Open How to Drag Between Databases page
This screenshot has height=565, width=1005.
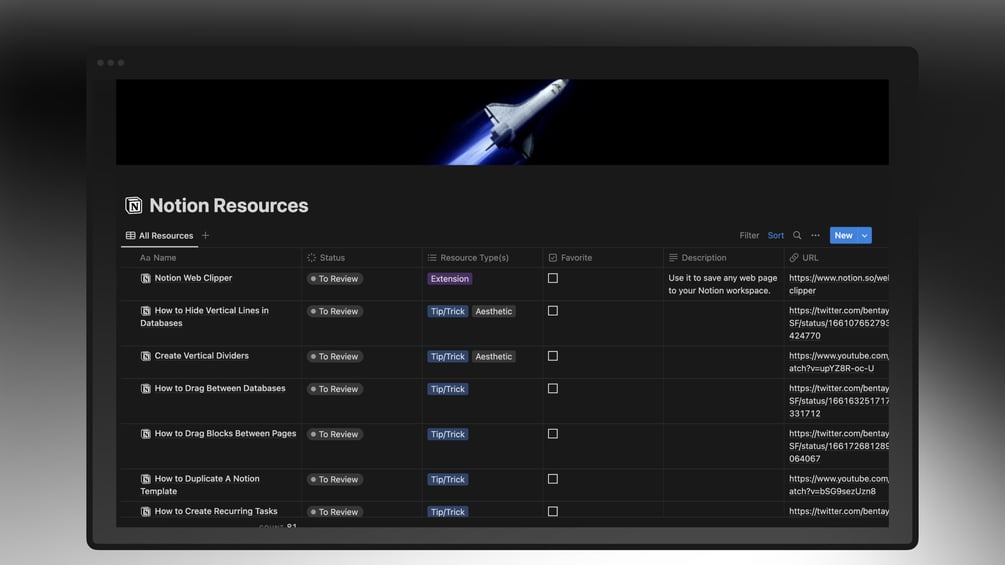coord(220,388)
